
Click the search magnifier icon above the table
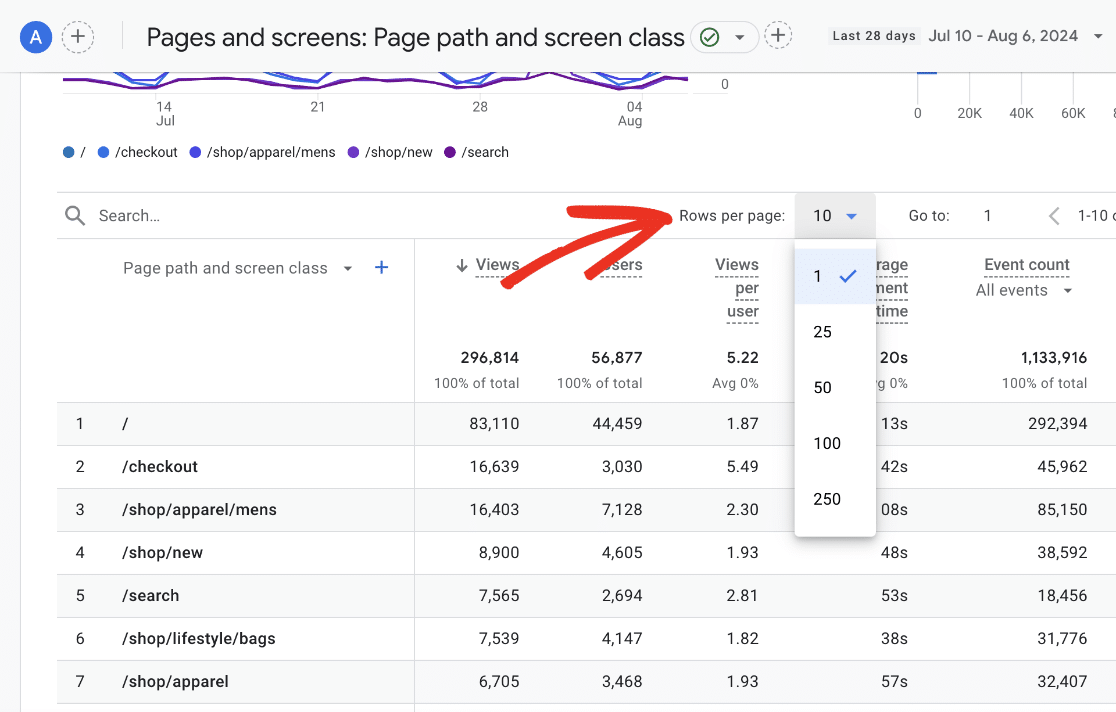click(74, 215)
